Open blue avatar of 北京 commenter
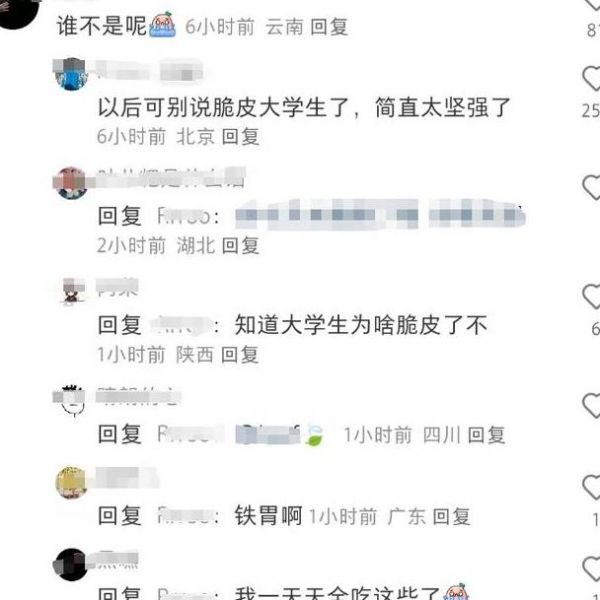 [x=72, y=74]
